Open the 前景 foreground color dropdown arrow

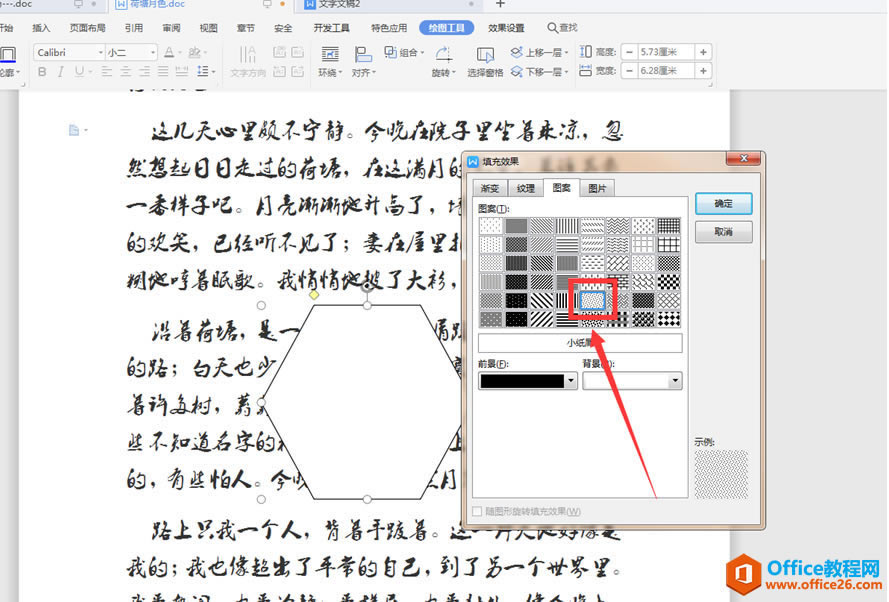click(571, 381)
